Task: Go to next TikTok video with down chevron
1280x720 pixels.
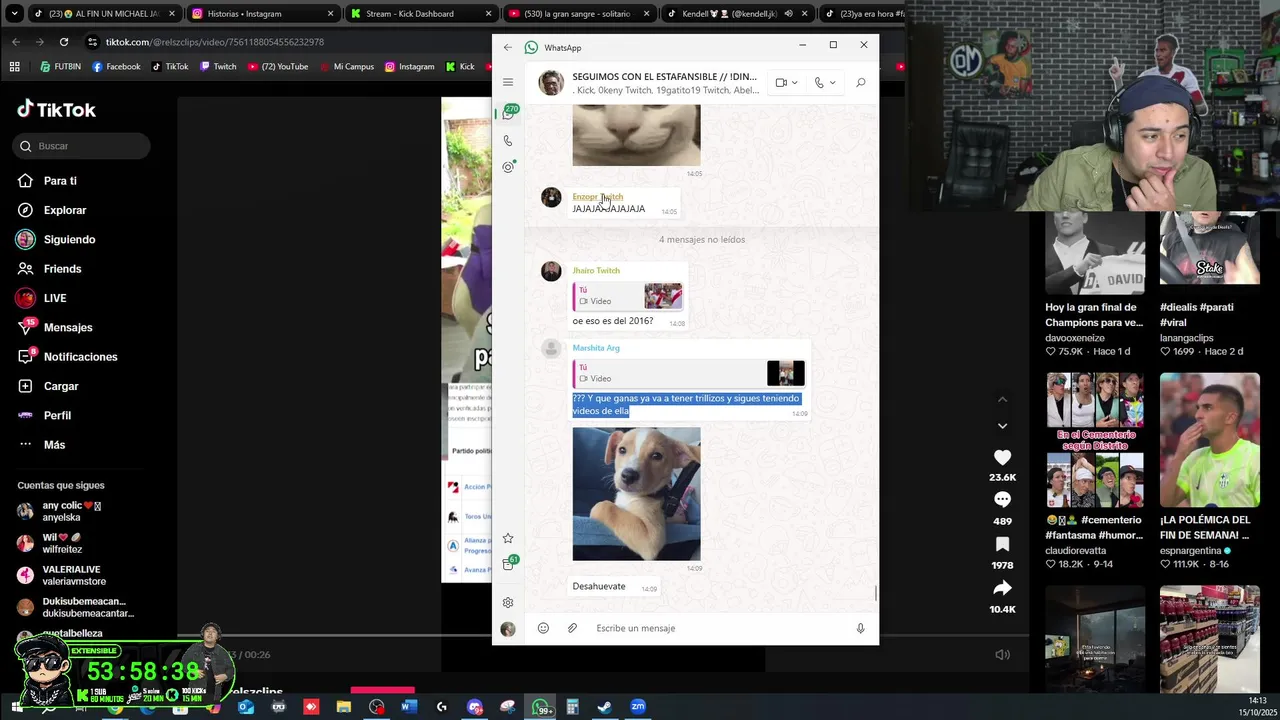Action: [x=1002, y=426]
